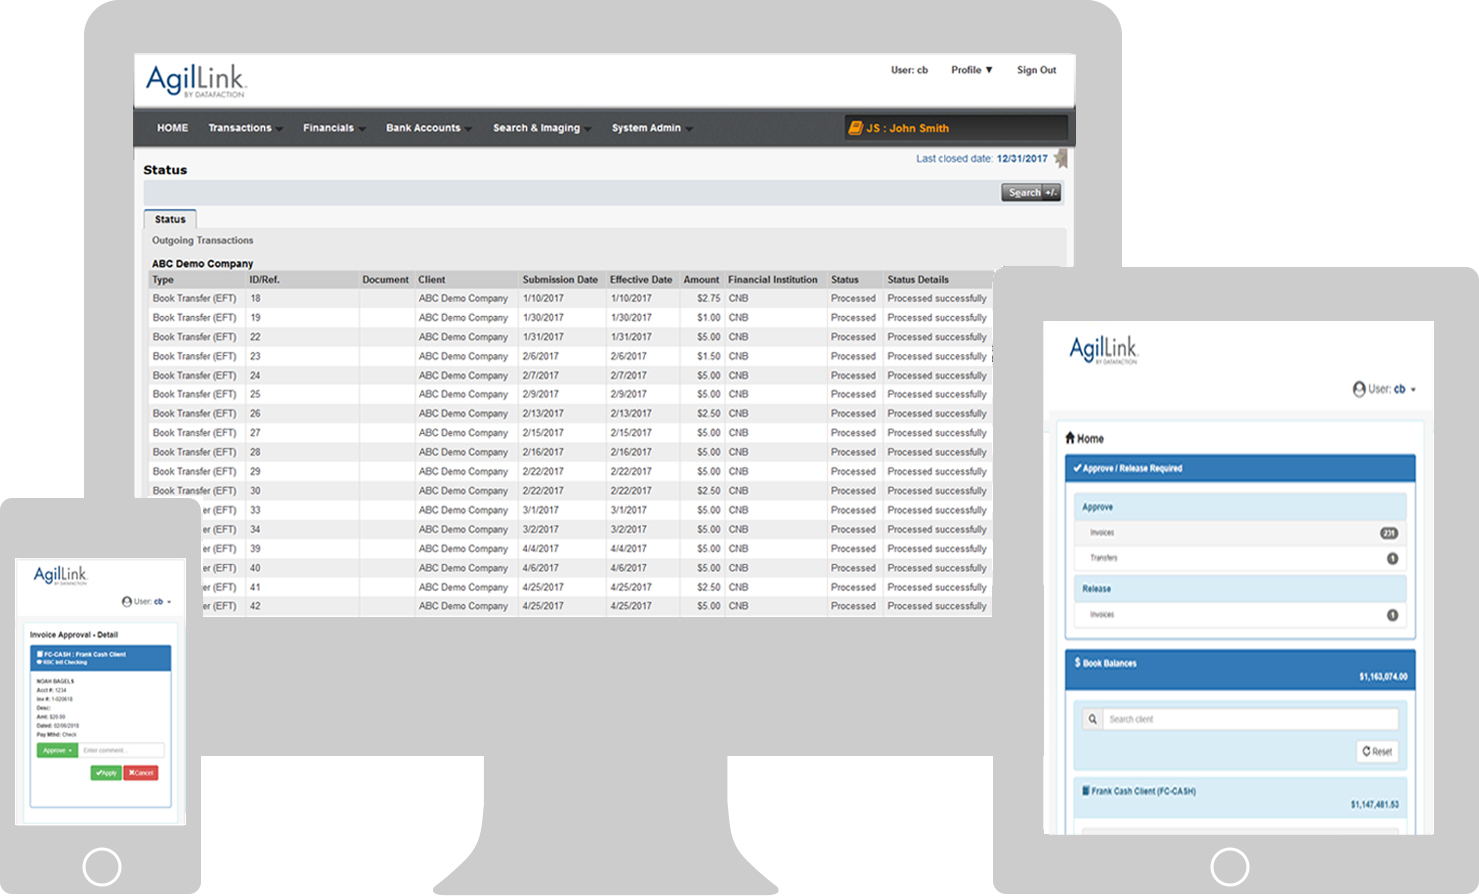Click the Submission Date column header

tap(560, 280)
